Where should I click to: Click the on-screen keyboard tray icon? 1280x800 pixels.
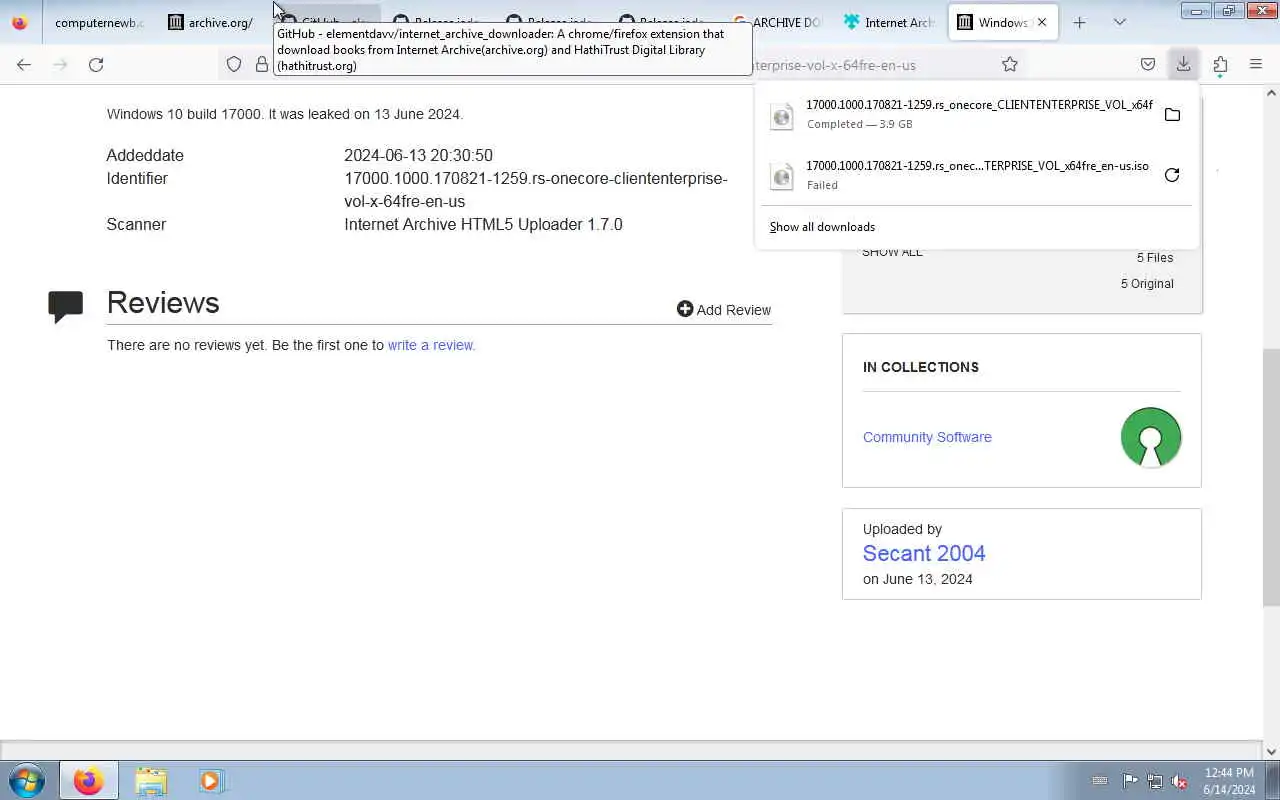[1100, 781]
